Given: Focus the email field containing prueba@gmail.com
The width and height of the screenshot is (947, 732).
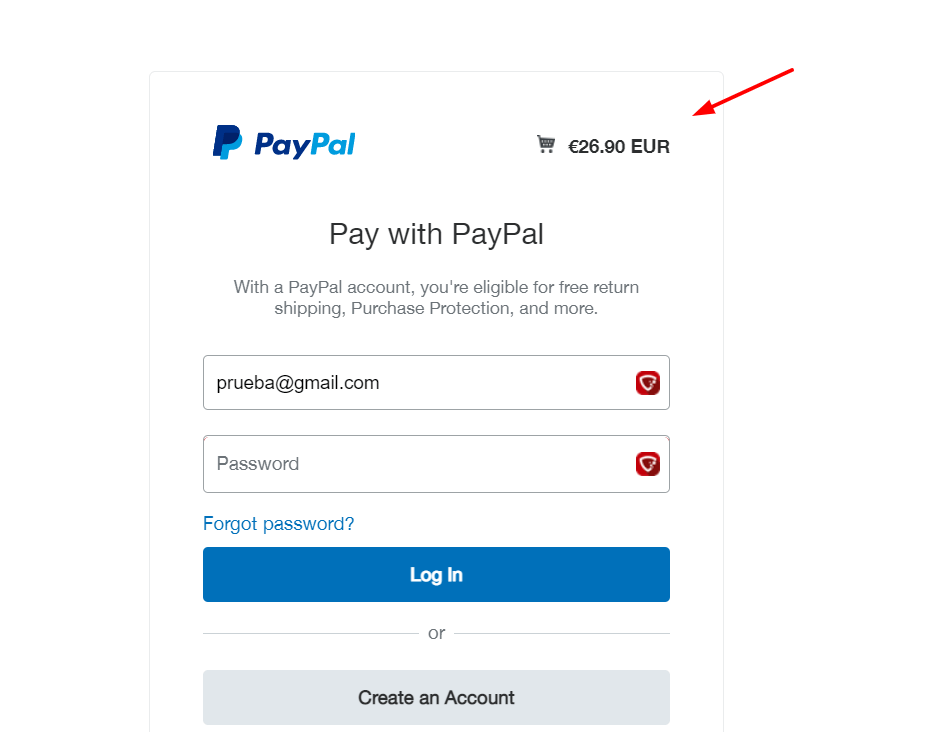Looking at the screenshot, I should tap(436, 382).
